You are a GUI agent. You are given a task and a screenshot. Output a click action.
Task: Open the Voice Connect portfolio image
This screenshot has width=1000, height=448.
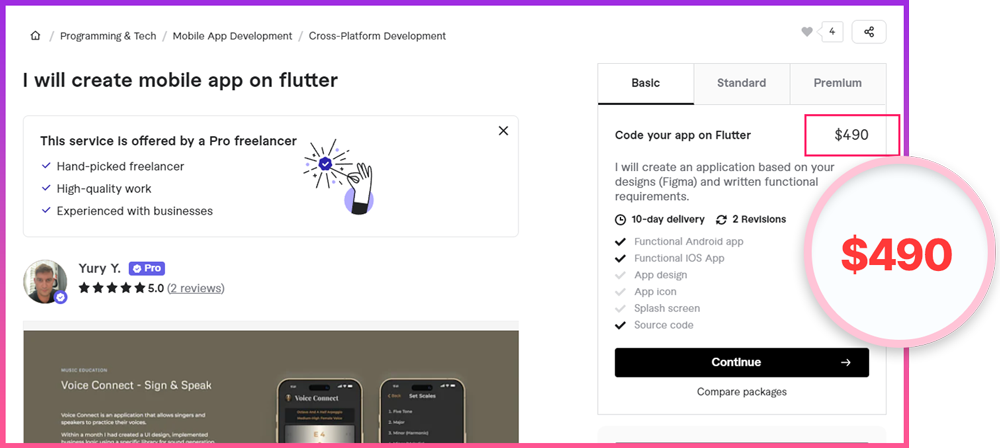[x=270, y=388]
